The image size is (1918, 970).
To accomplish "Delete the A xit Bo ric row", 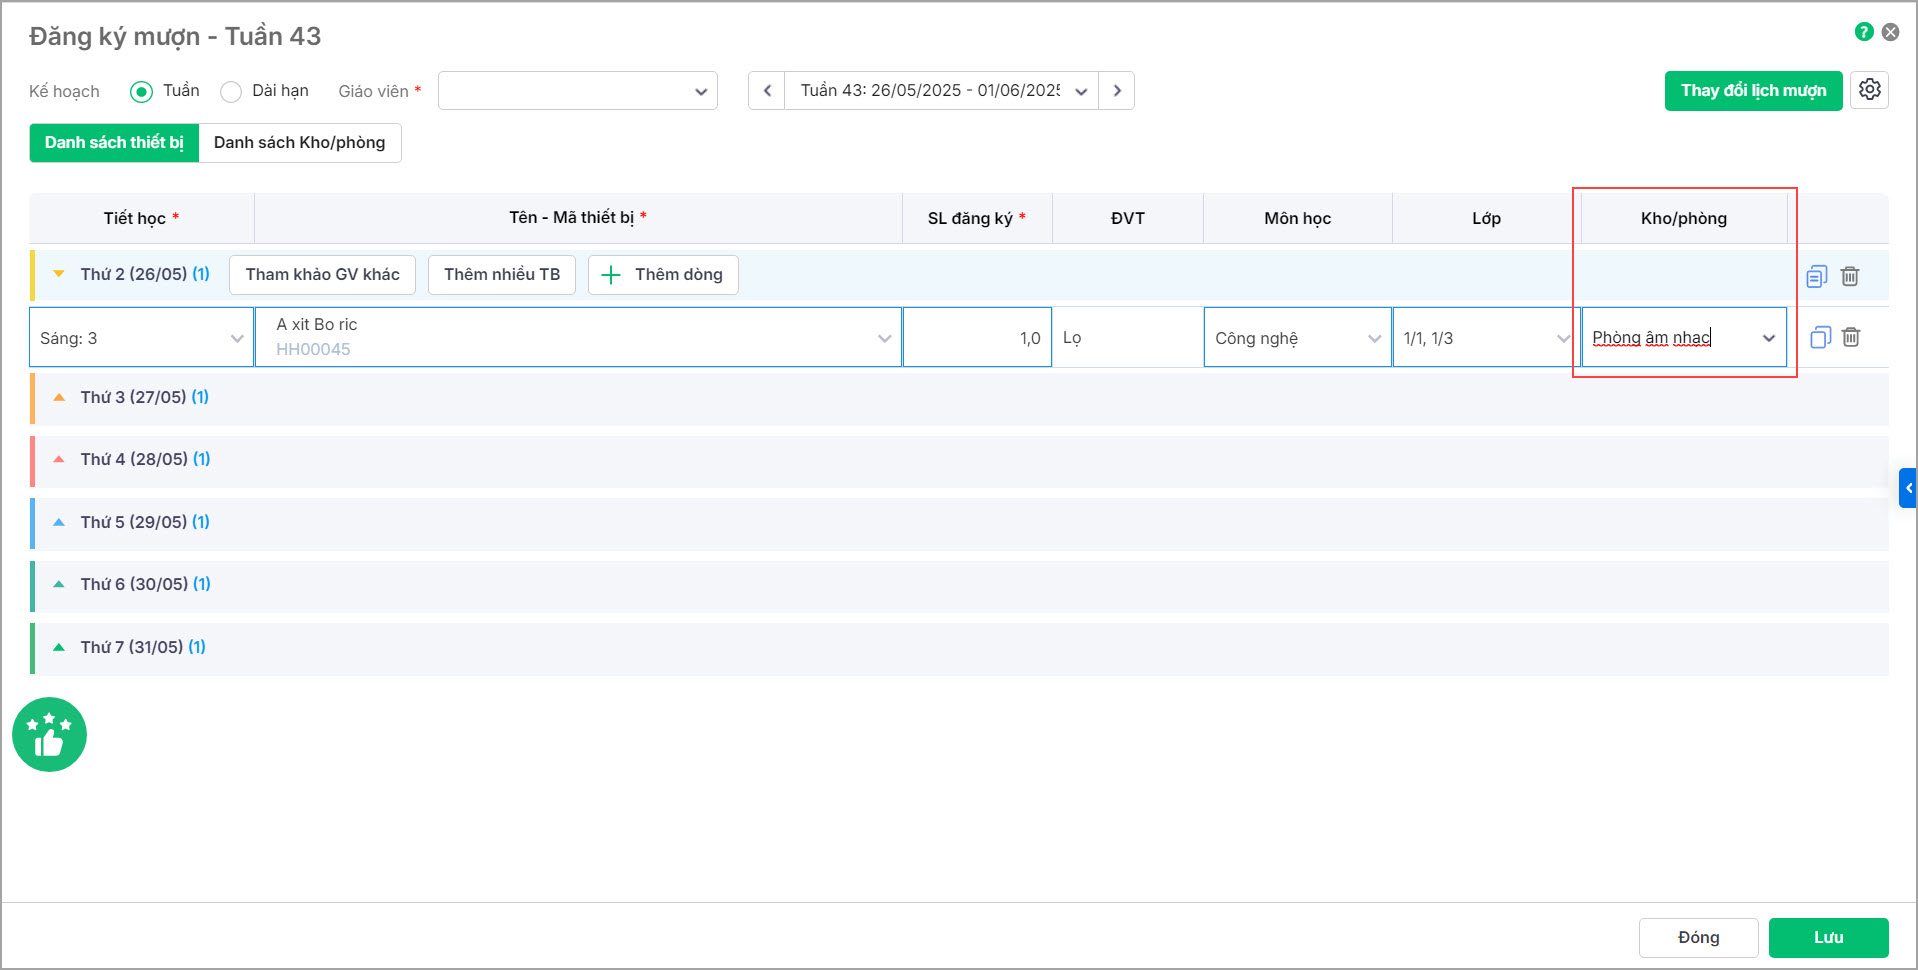I will (1851, 338).
